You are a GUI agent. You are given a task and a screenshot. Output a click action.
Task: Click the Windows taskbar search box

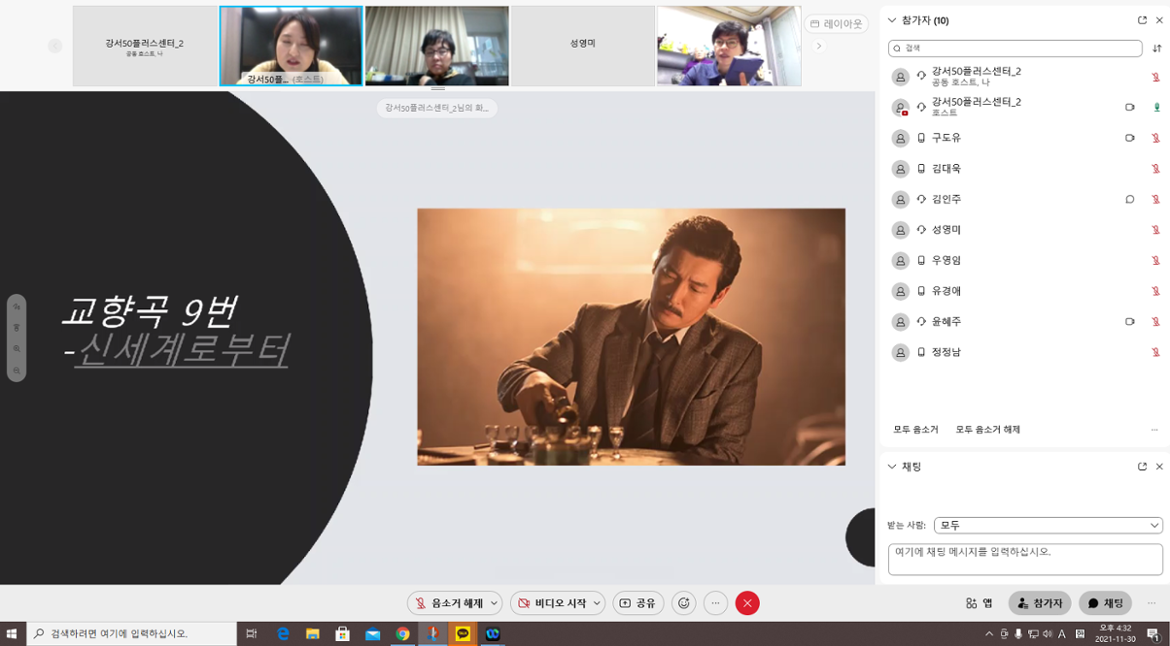click(131, 633)
